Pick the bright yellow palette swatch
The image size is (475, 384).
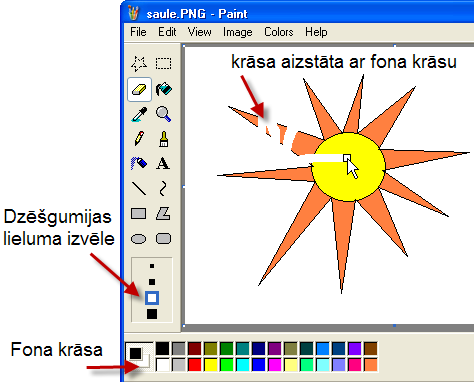(x=211, y=365)
